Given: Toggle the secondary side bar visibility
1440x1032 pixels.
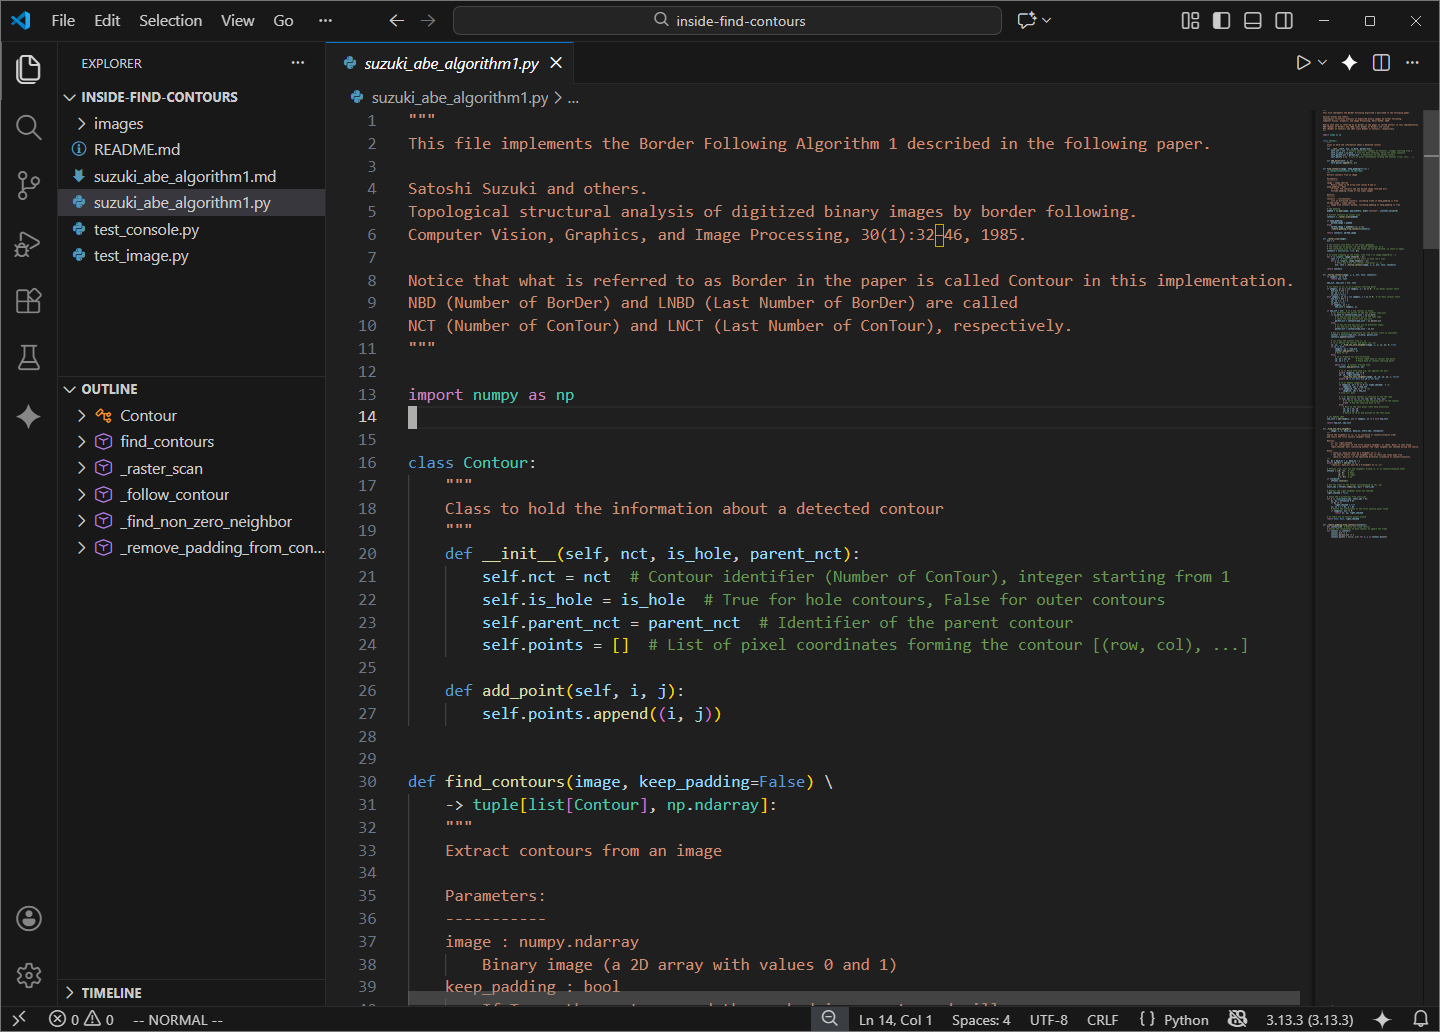Looking at the screenshot, I should (1284, 21).
